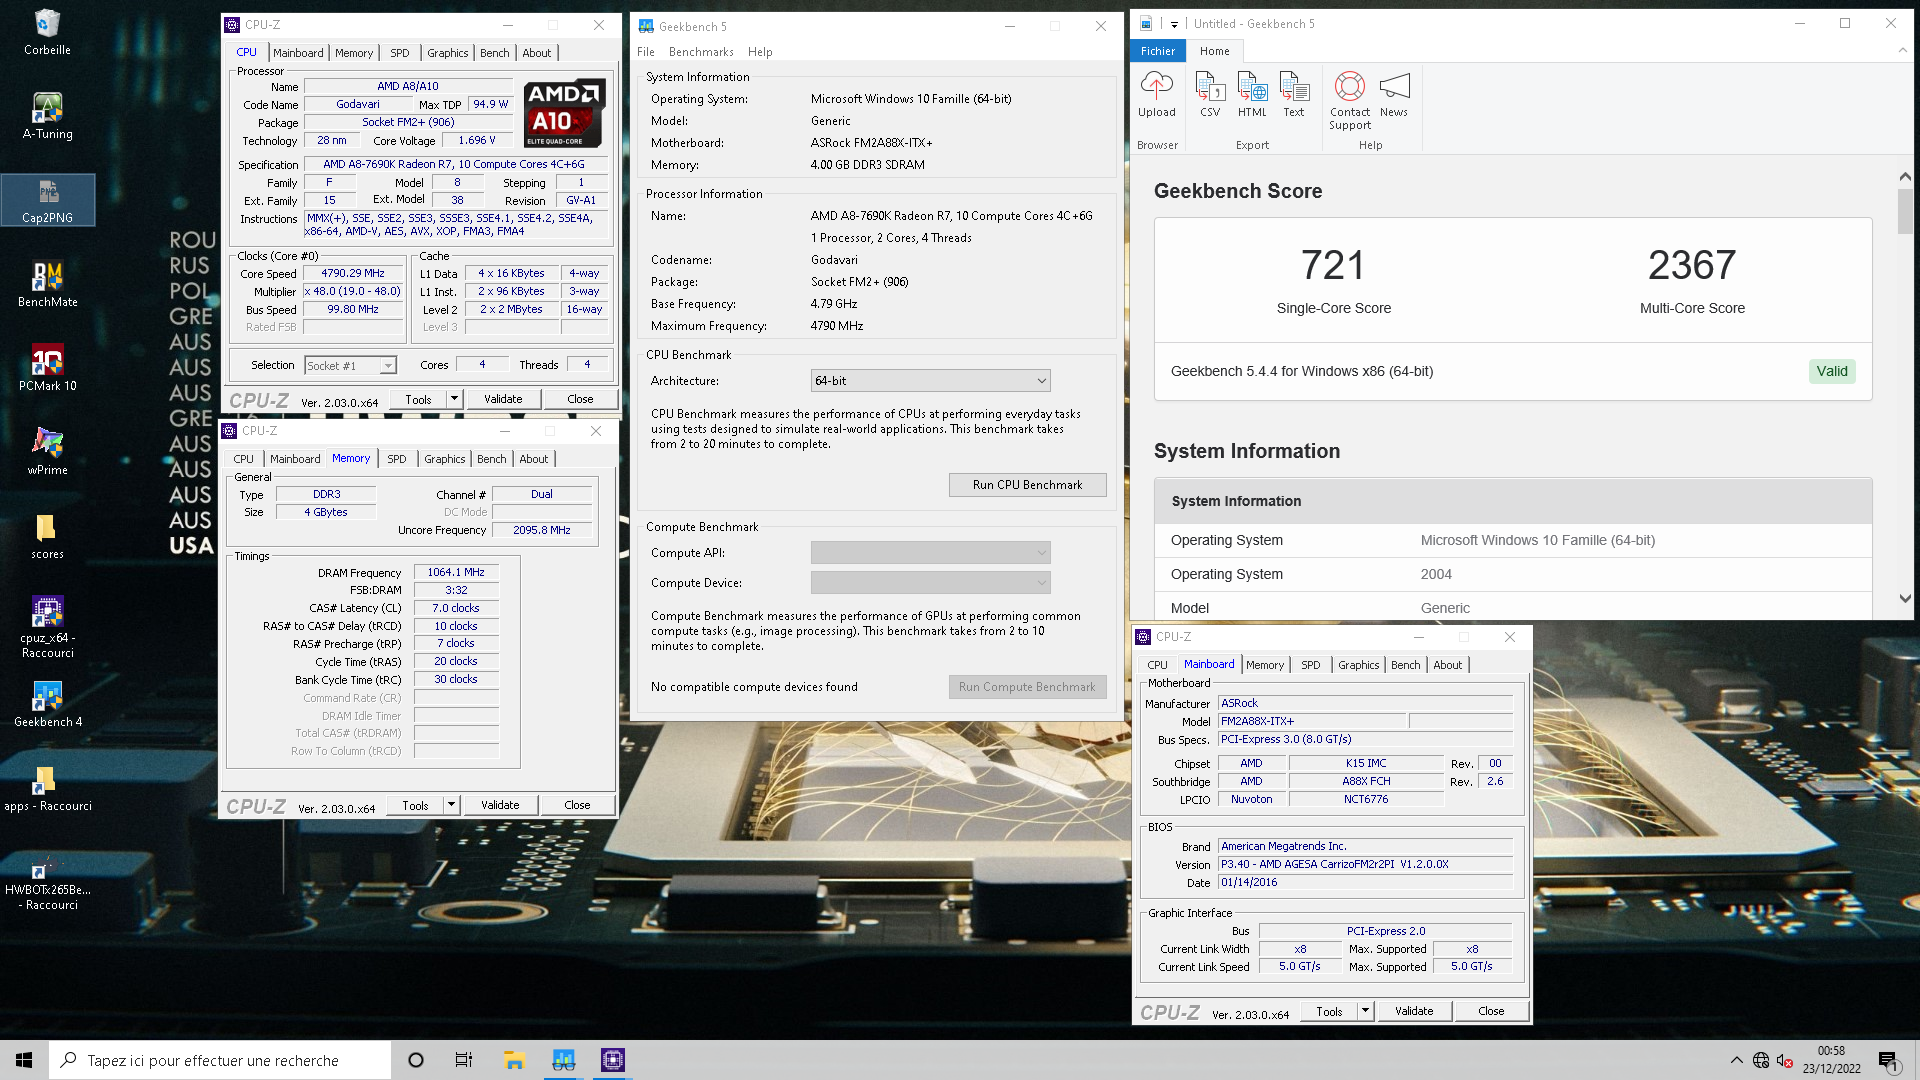
Task: Export results as Text
Action: click(x=1294, y=95)
